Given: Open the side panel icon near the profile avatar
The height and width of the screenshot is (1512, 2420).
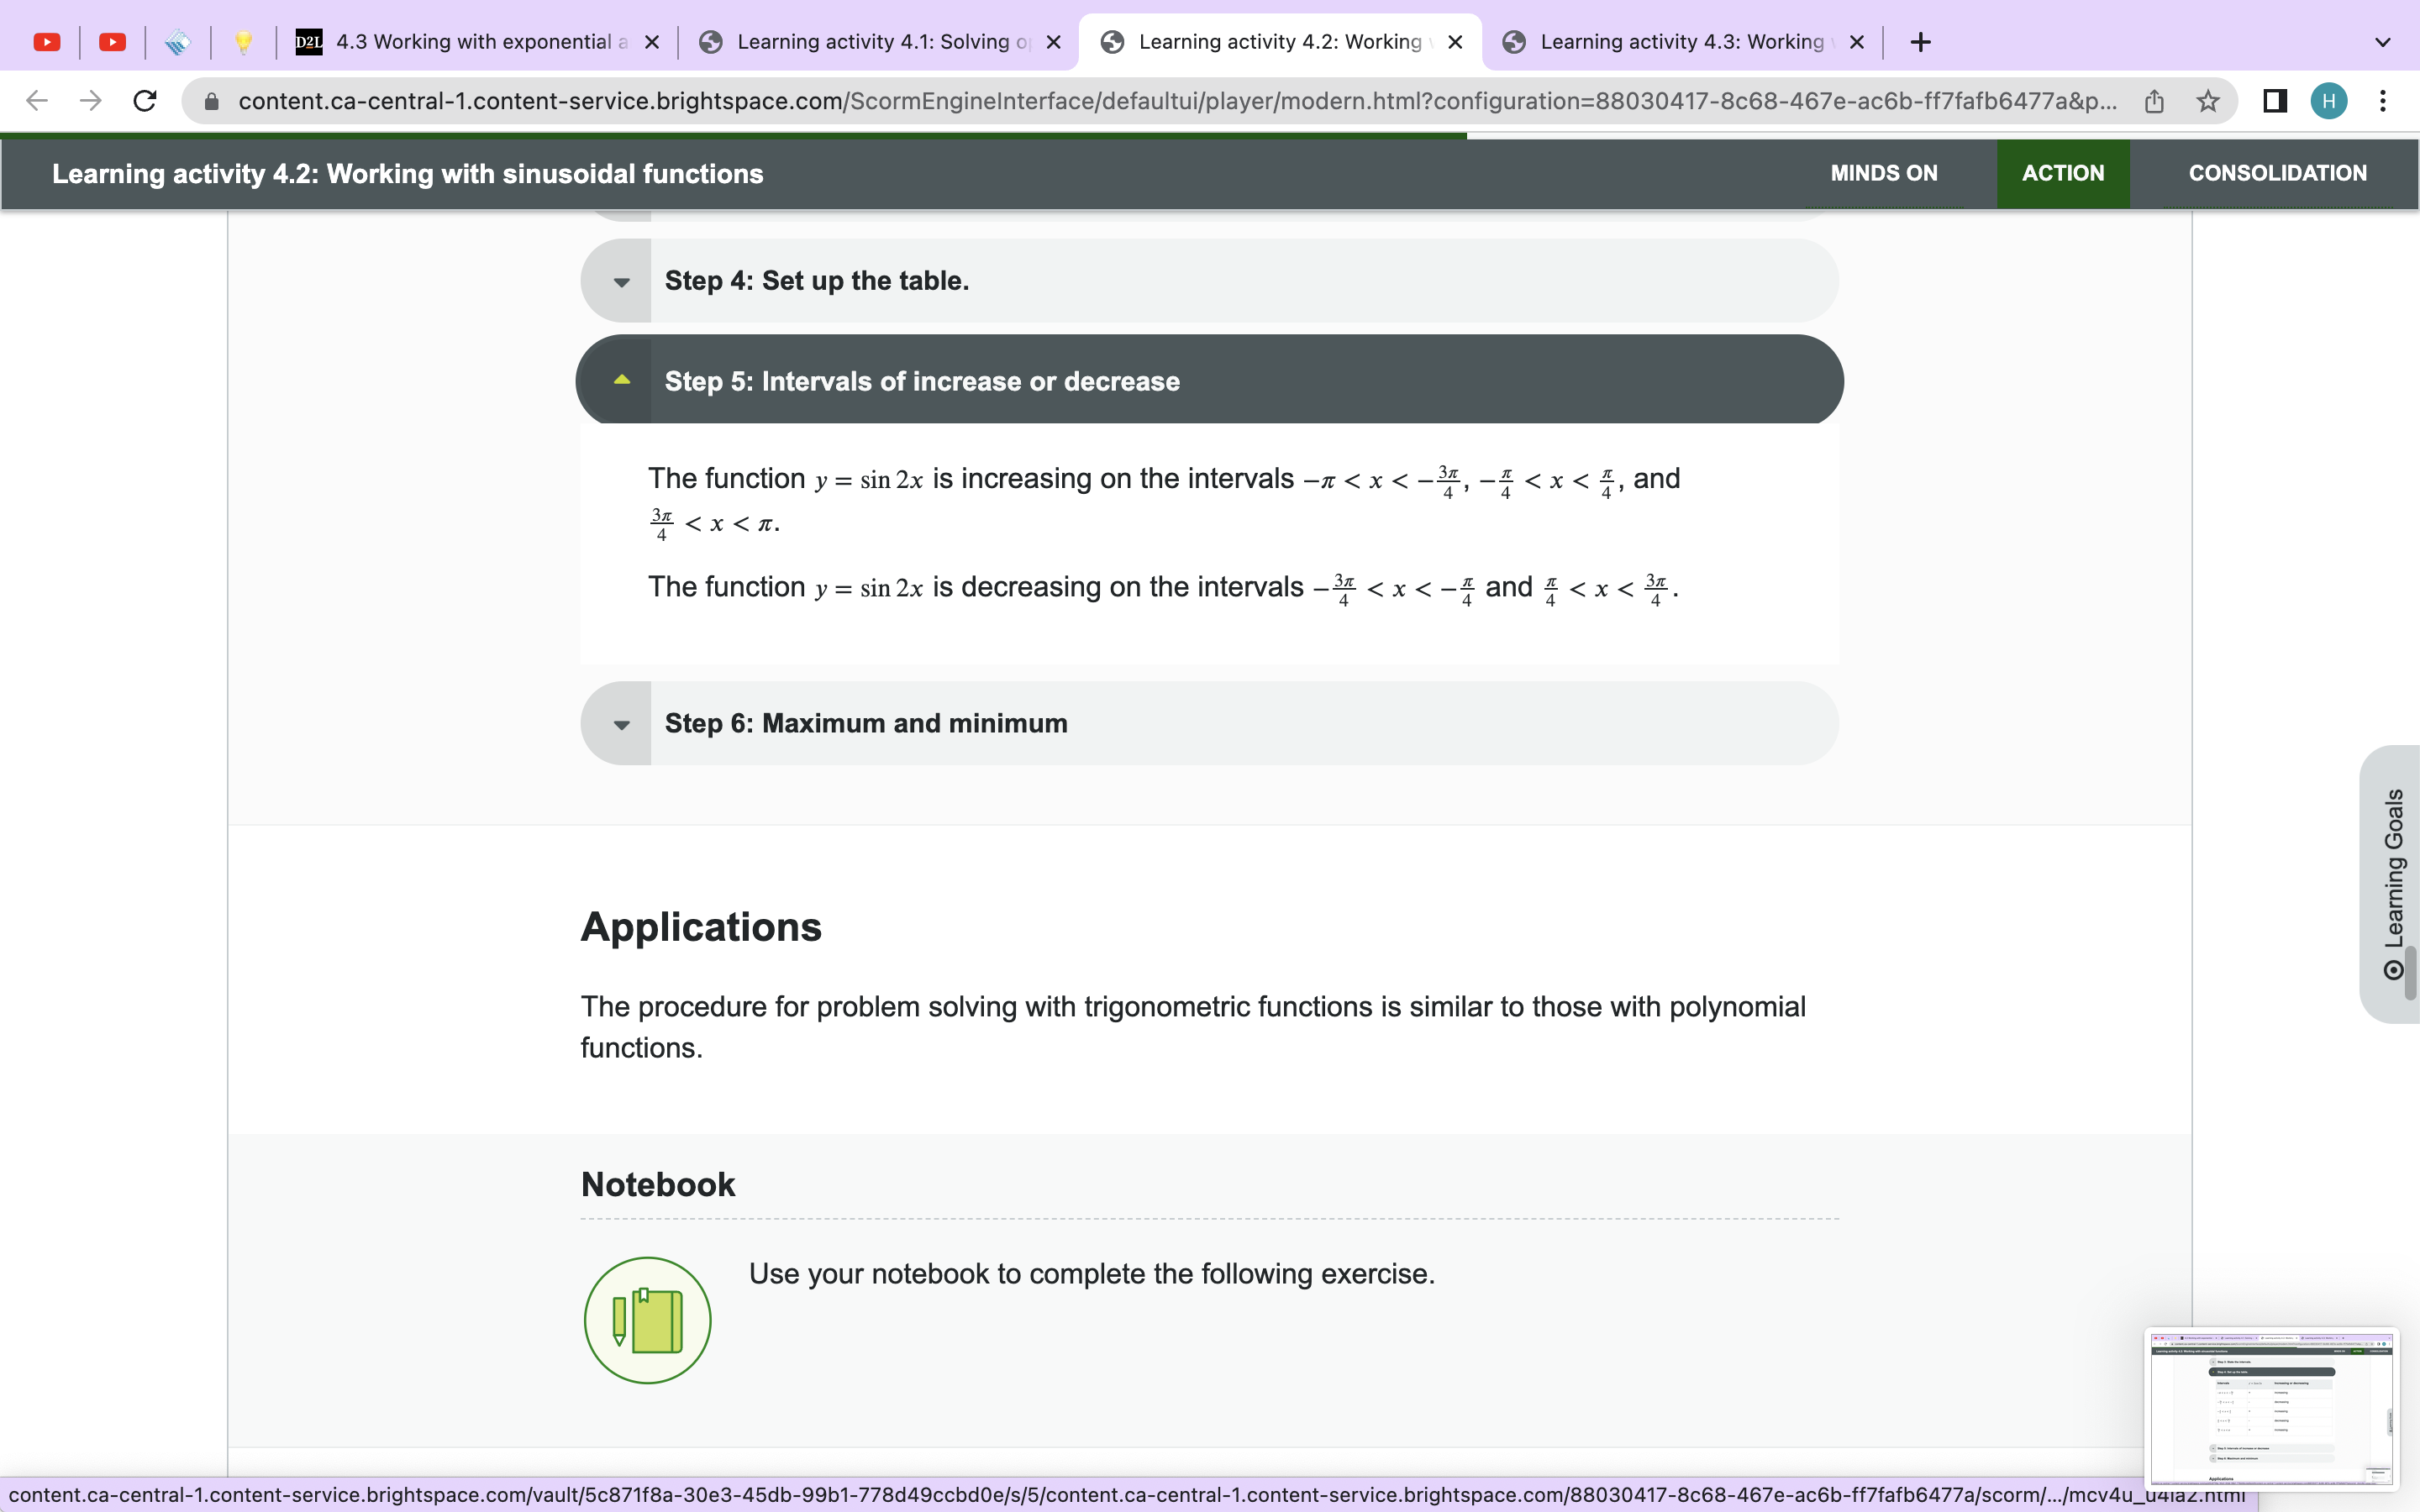Looking at the screenshot, I should [2273, 100].
